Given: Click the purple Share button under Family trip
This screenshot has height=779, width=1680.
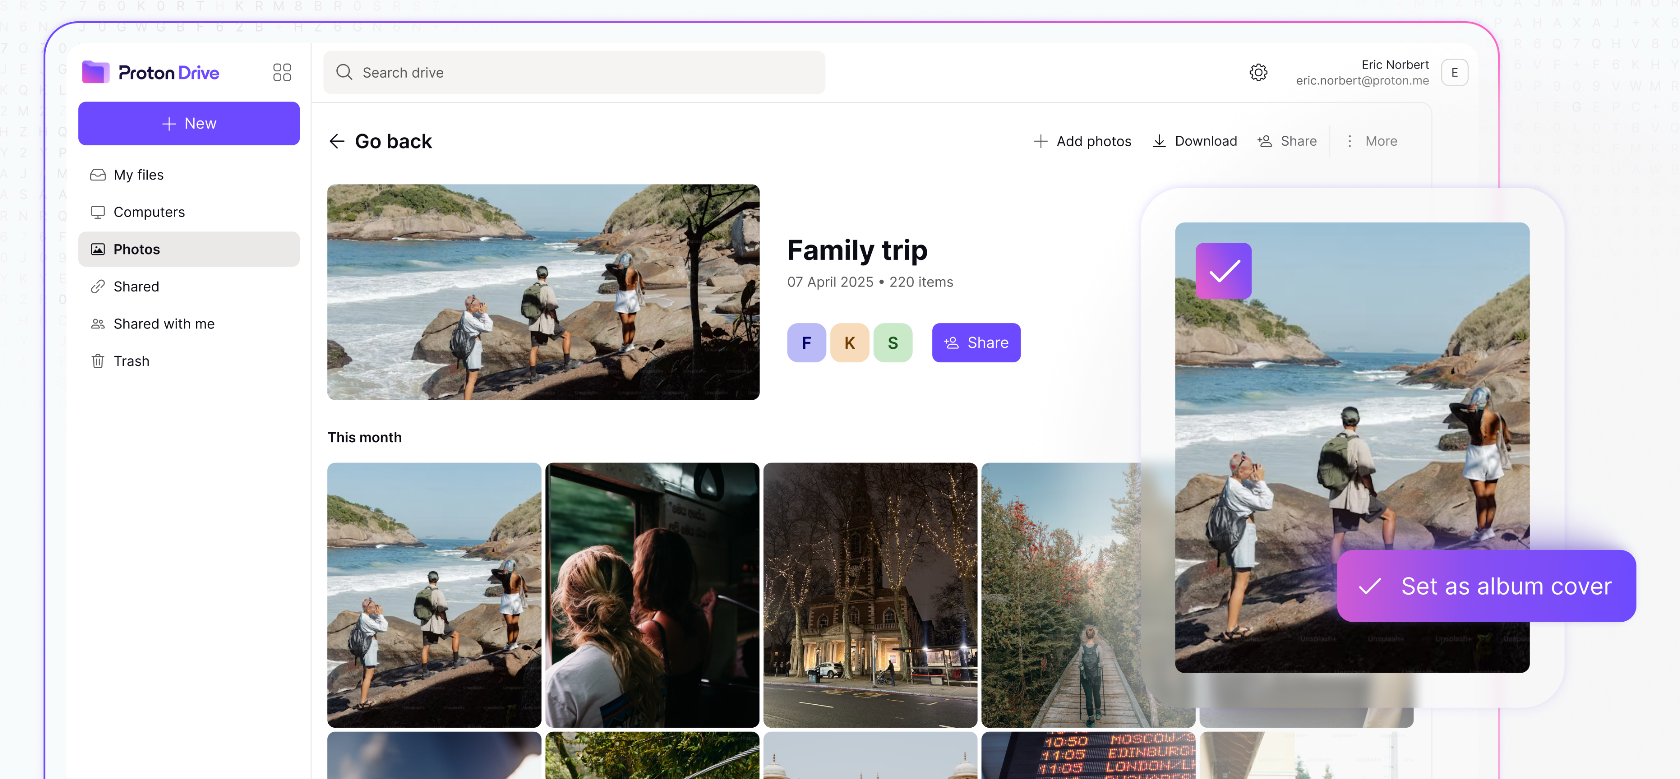Looking at the screenshot, I should [x=976, y=342].
